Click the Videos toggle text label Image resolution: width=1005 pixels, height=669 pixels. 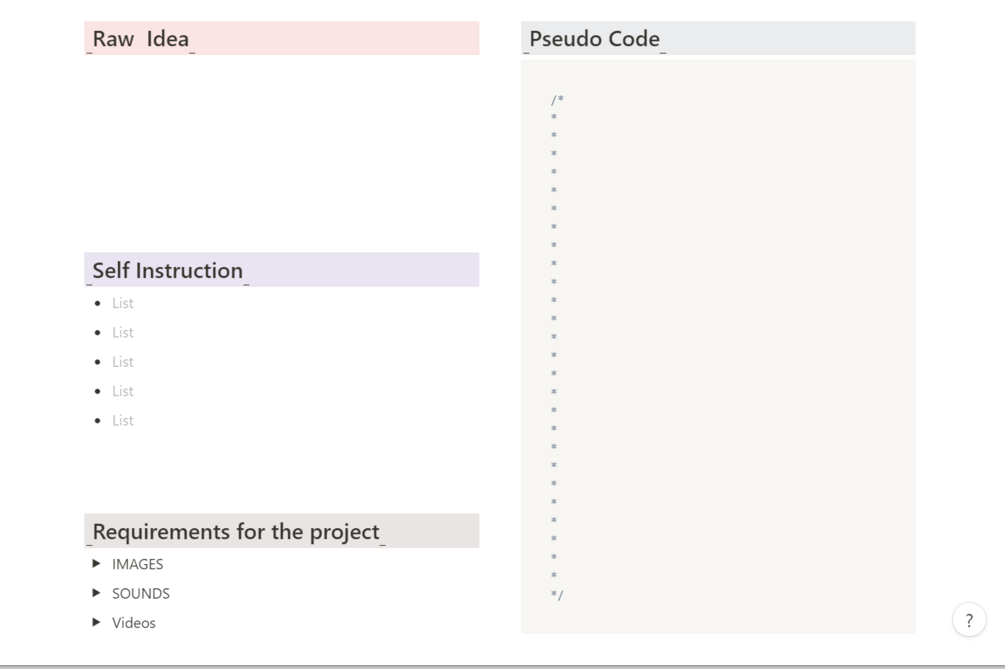click(134, 623)
